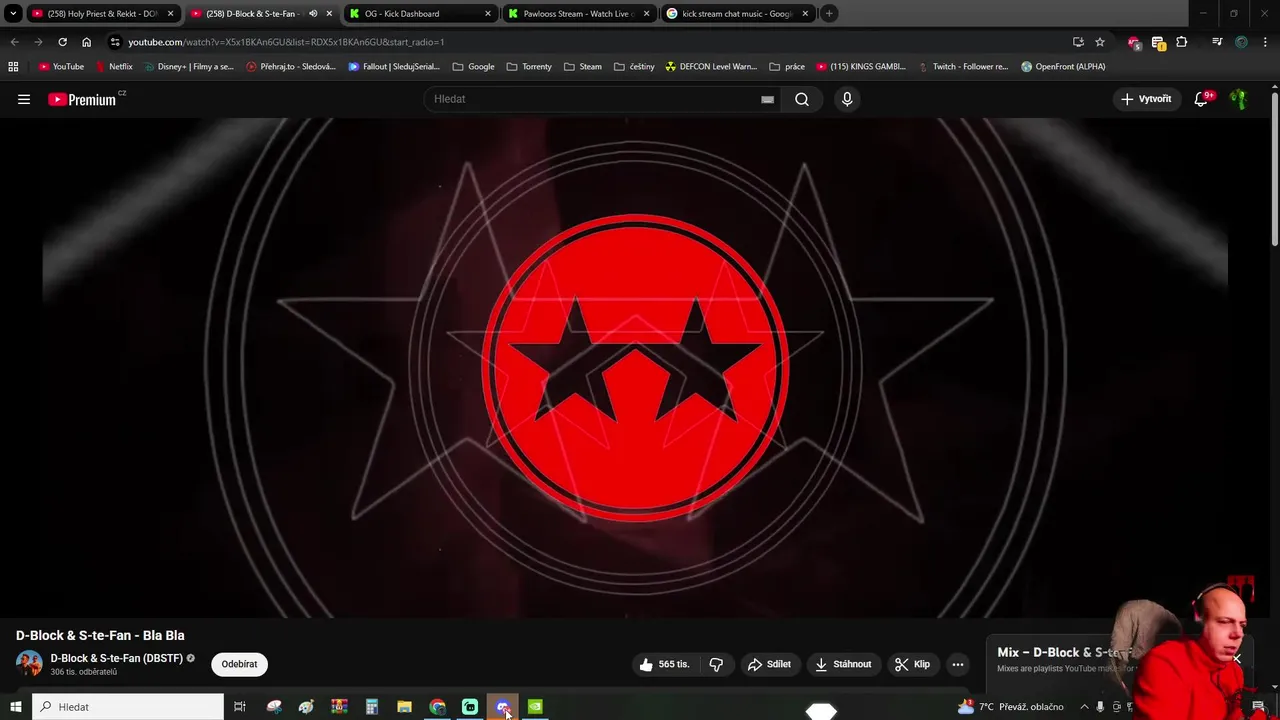Open NVIDIA app on taskbar
Screen dimensions: 1280x720
point(535,707)
